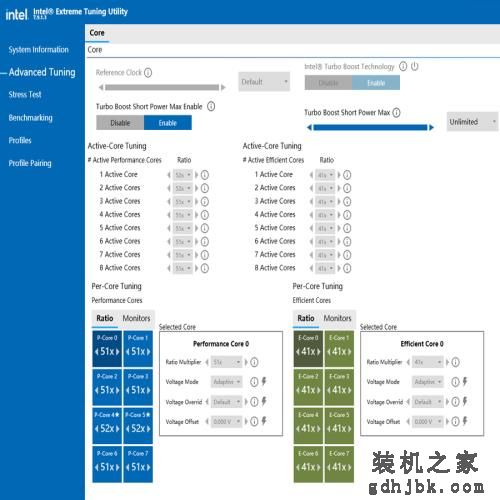The height and width of the screenshot is (500, 500).
Task: Select the P-Core 4 tile
Action: pos(107,426)
